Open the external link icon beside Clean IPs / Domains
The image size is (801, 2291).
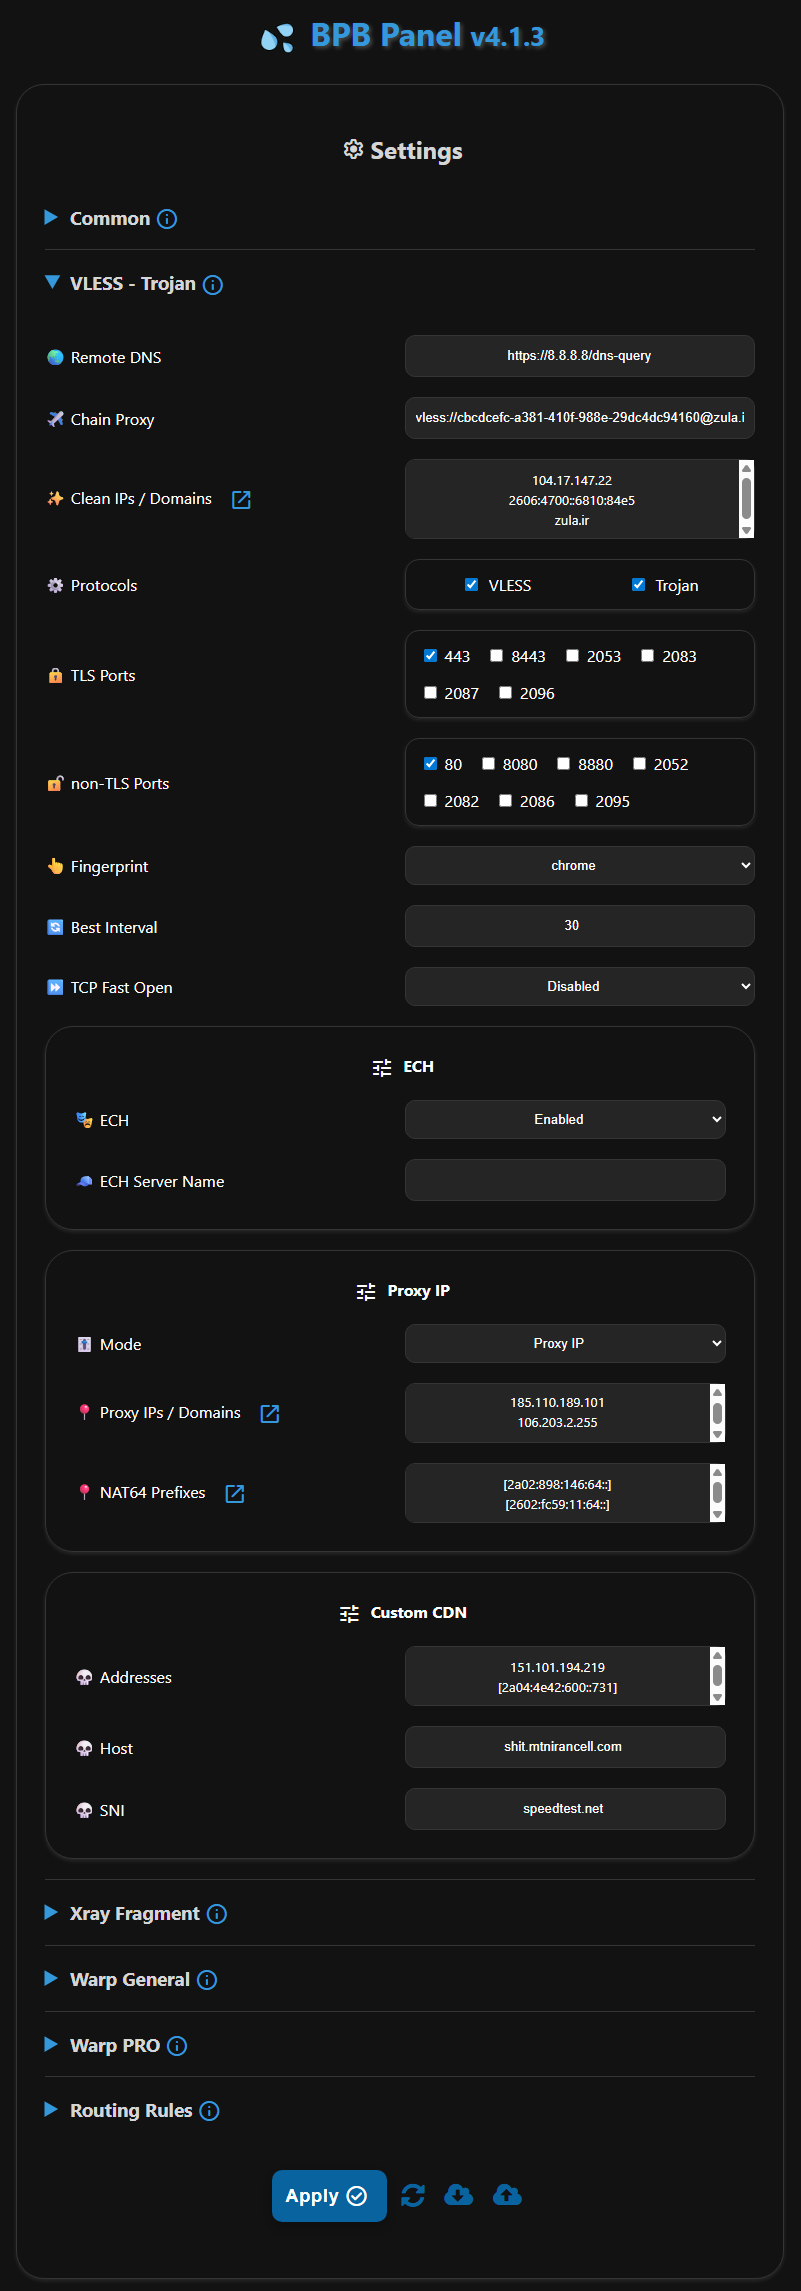(241, 500)
